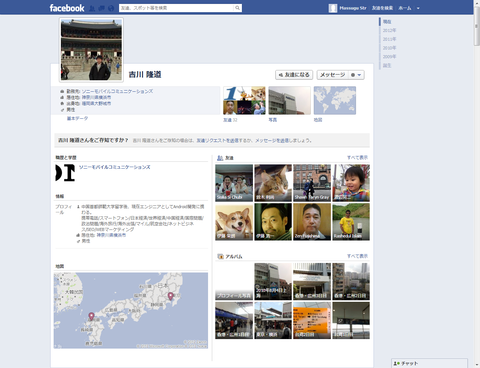Click the Facebook logo
Viewport: 480px width, 368px height.
67,8
